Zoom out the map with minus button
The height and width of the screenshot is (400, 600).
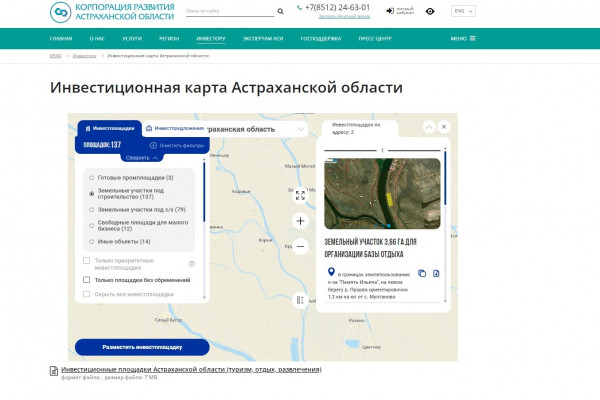pos(300,246)
